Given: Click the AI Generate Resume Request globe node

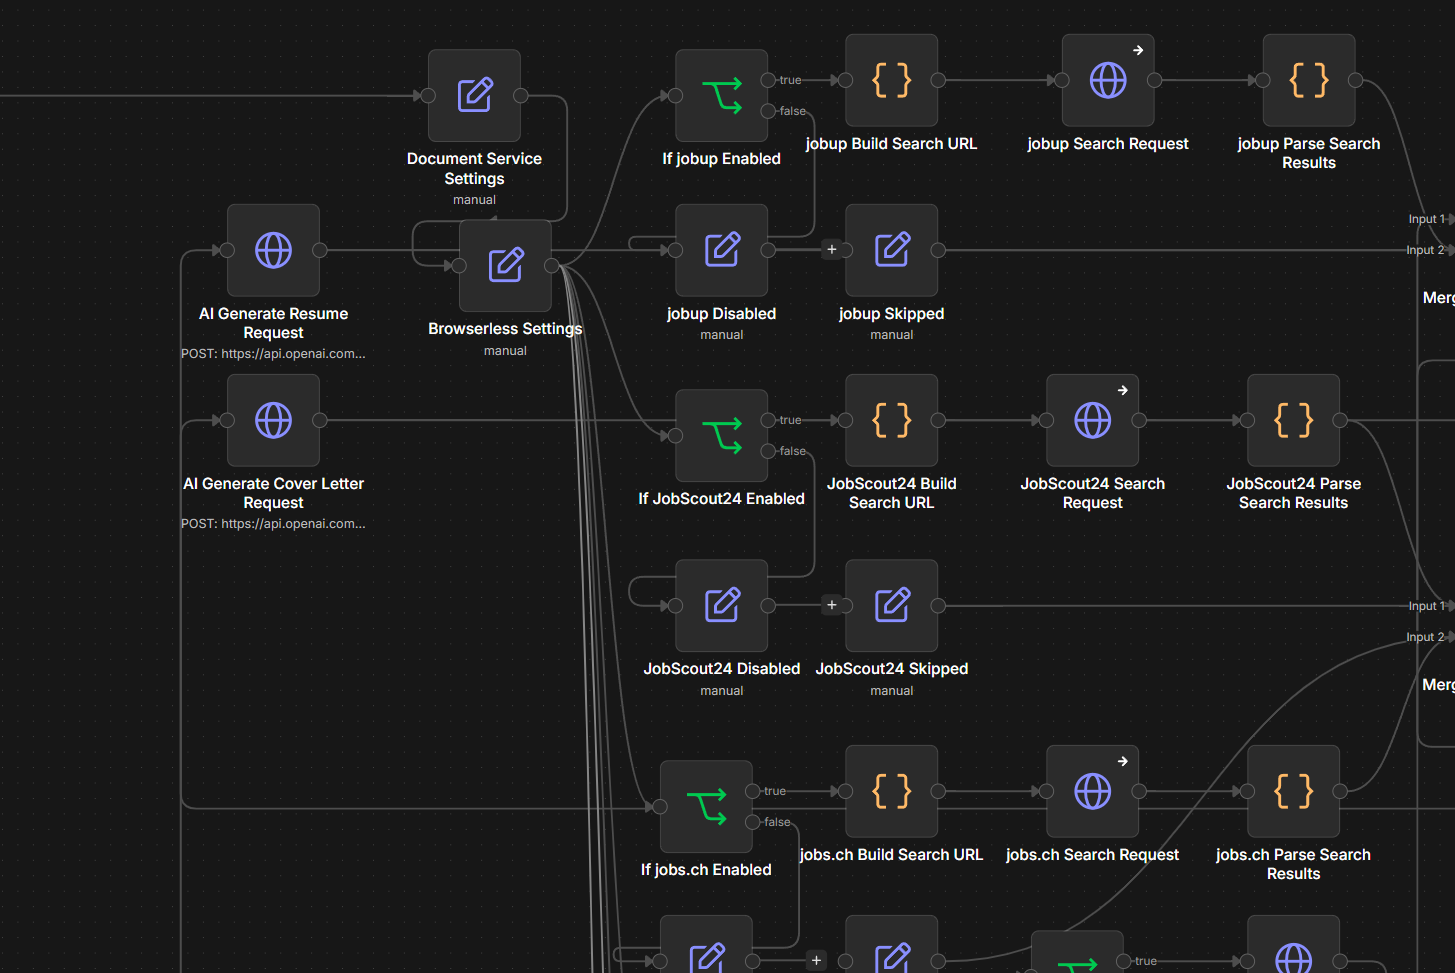Looking at the screenshot, I should click(273, 250).
